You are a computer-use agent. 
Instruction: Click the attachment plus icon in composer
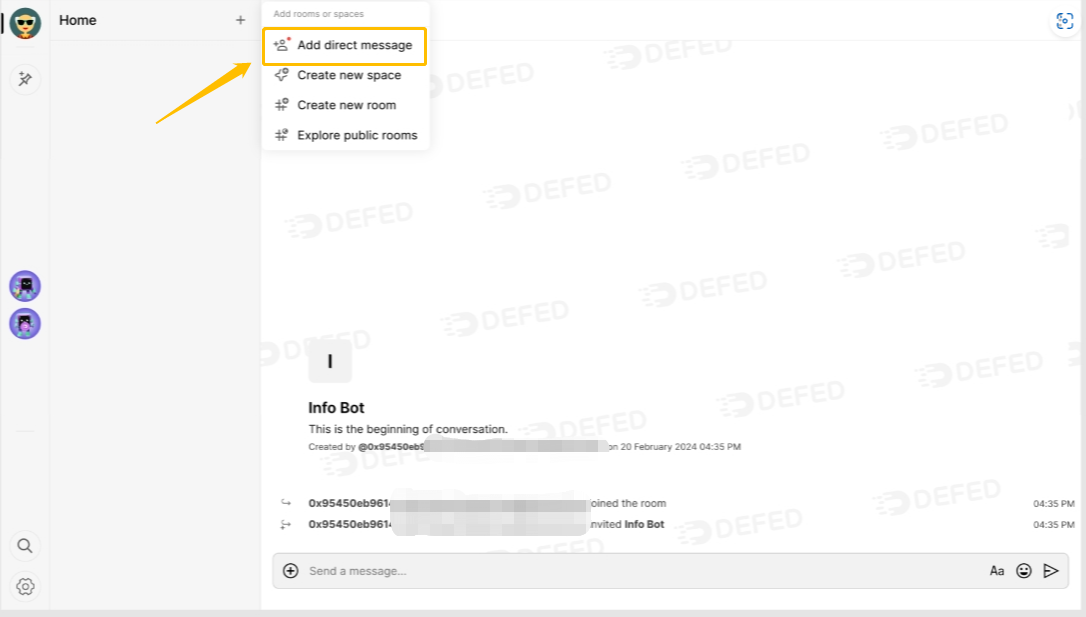pos(291,571)
